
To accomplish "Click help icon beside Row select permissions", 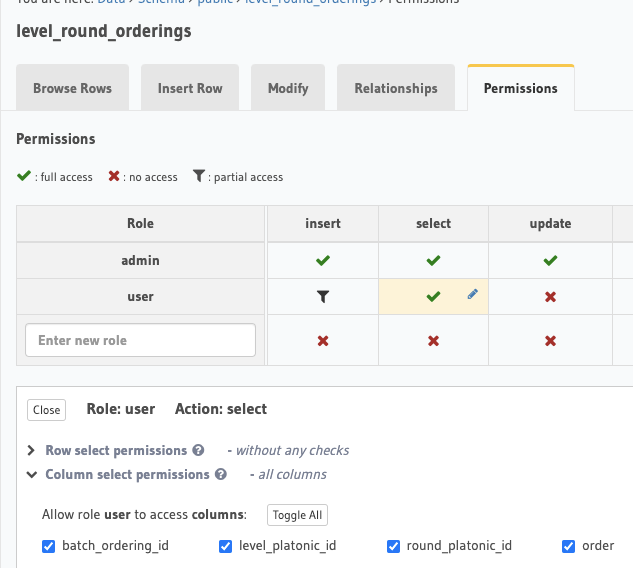I will point(198,451).
